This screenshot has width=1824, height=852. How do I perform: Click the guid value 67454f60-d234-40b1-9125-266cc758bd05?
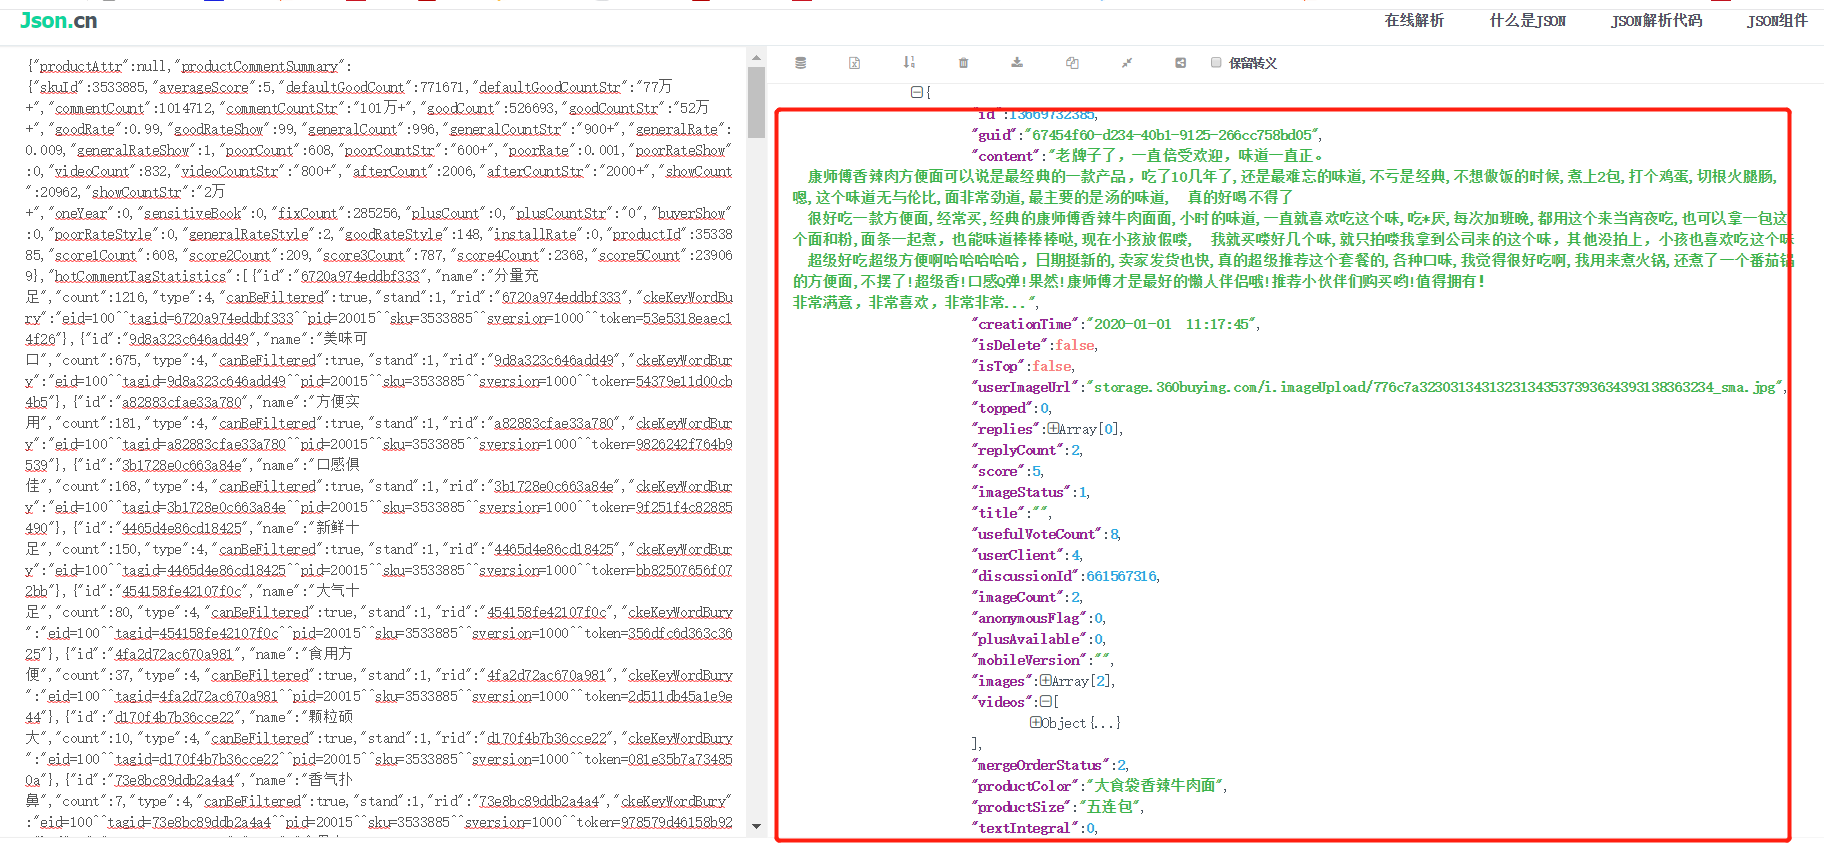(1172, 135)
